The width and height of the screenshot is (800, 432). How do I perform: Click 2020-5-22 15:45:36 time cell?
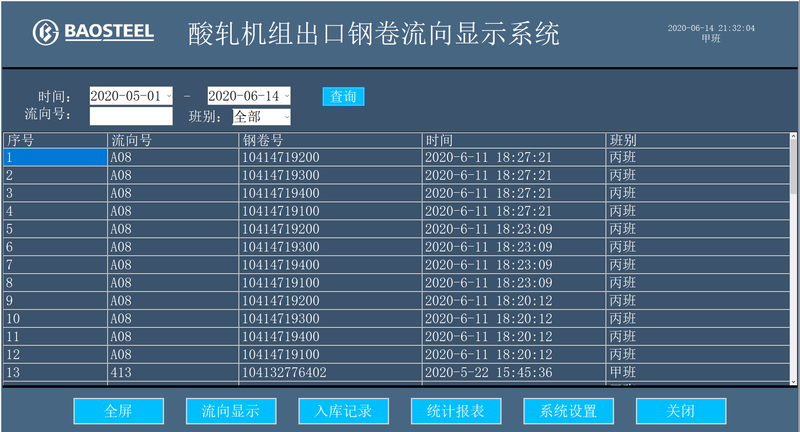[x=514, y=372]
